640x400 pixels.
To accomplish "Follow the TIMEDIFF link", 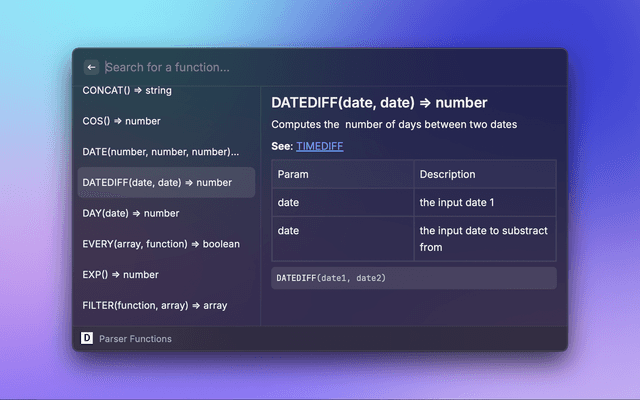I will [x=319, y=146].
